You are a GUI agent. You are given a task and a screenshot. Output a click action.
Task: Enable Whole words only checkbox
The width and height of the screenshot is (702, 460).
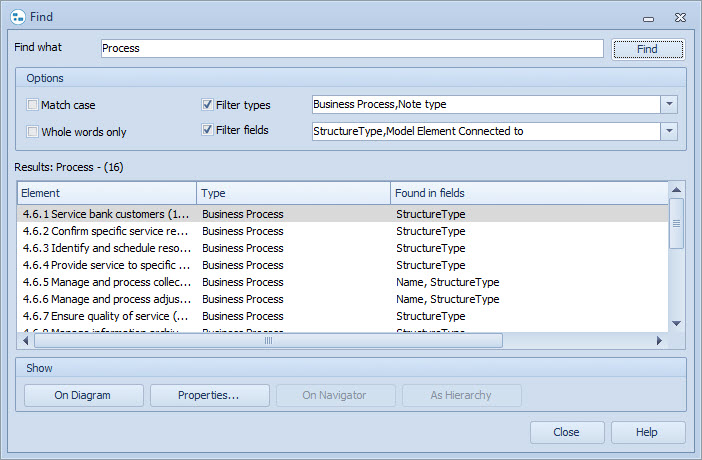coord(33,131)
